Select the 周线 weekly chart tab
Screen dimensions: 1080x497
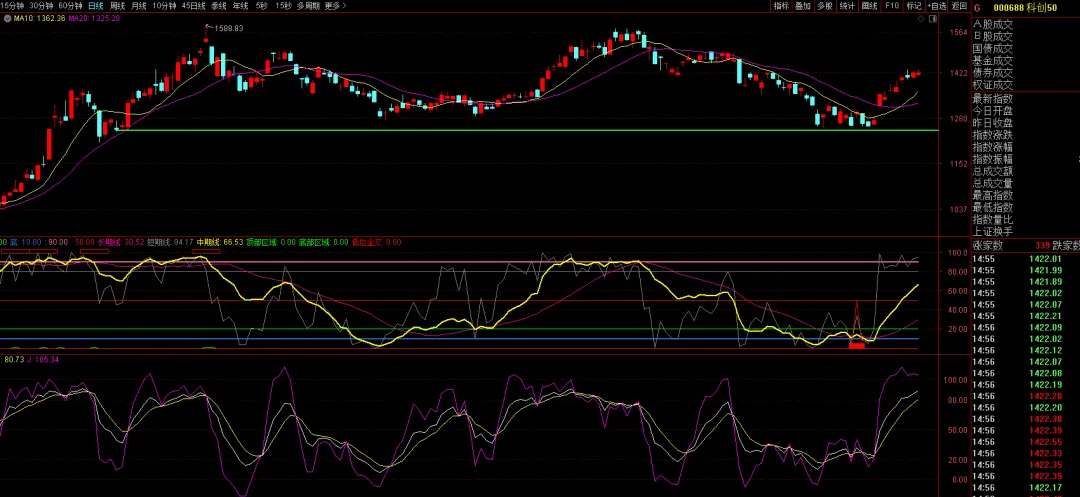(x=118, y=6)
